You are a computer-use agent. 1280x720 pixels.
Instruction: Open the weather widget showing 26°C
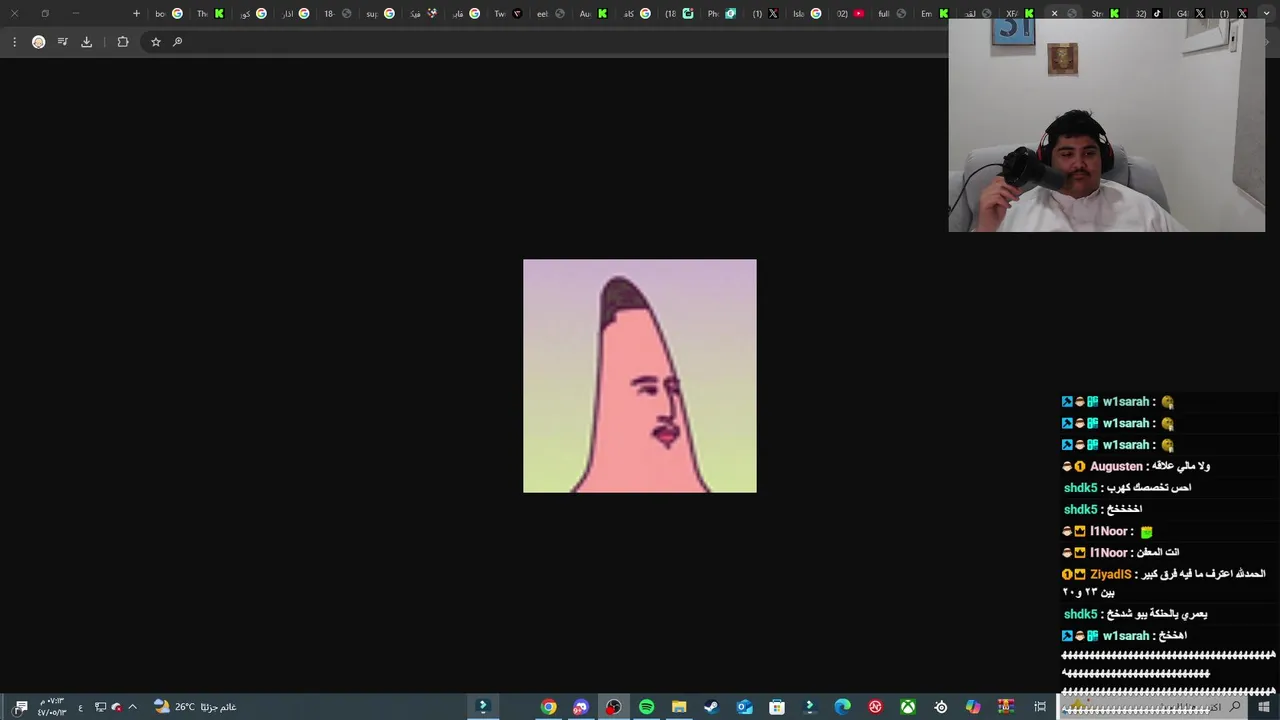195,707
